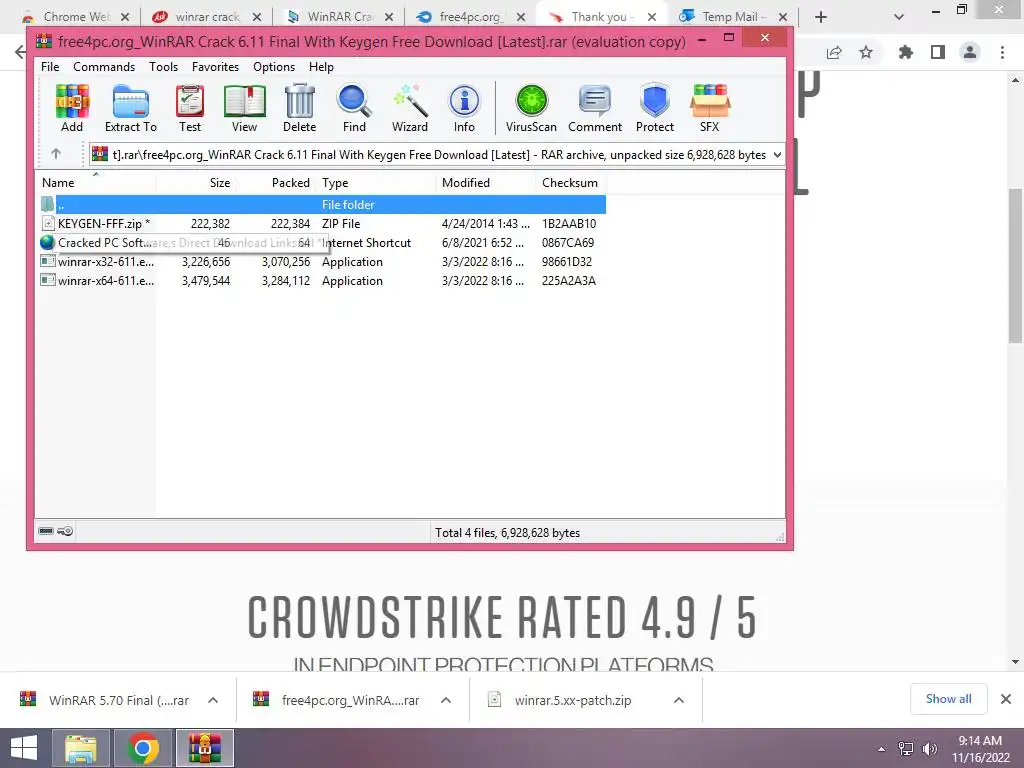Open the Help menu
The width and height of the screenshot is (1024, 768).
[x=321, y=67]
